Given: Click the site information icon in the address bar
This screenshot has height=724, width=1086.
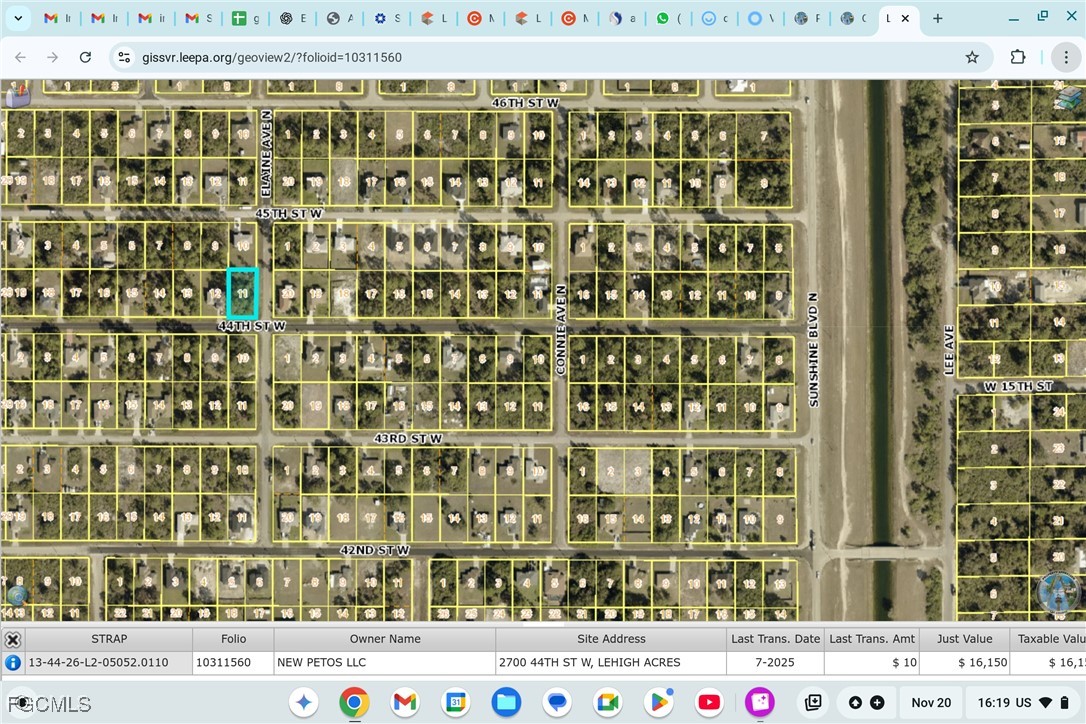Looking at the screenshot, I should (x=123, y=57).
